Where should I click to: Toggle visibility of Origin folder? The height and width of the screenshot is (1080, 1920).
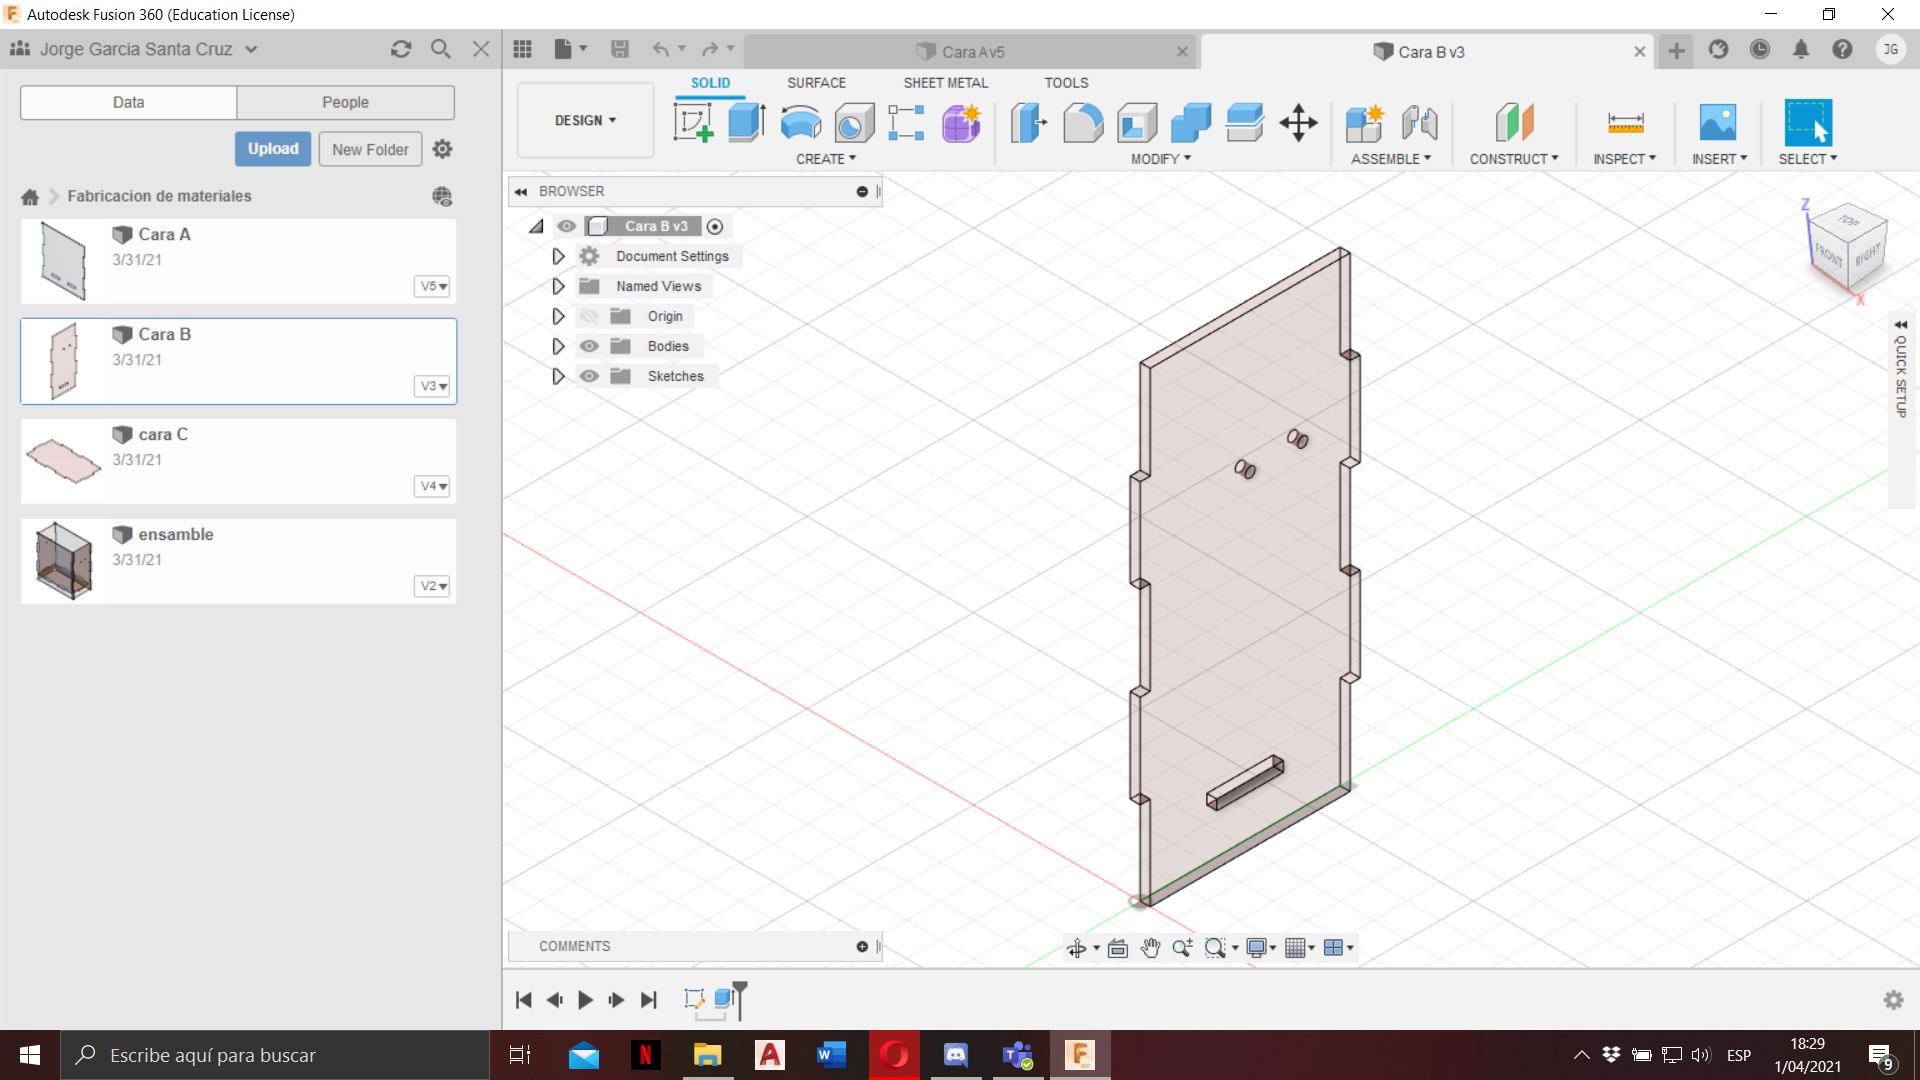click(x=589, y=316)
